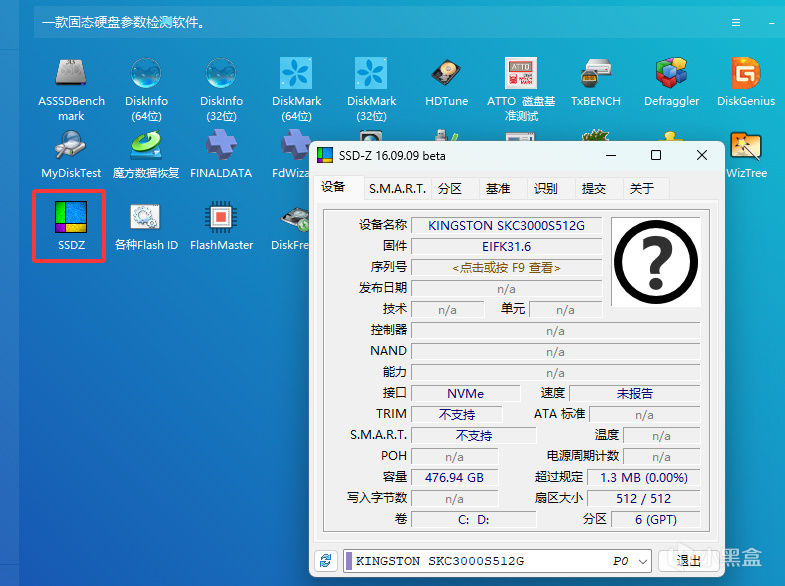Screen dimensions: 785x586
Task: Maximize the SSD-Z window
Action: click(x=656, y=156)
